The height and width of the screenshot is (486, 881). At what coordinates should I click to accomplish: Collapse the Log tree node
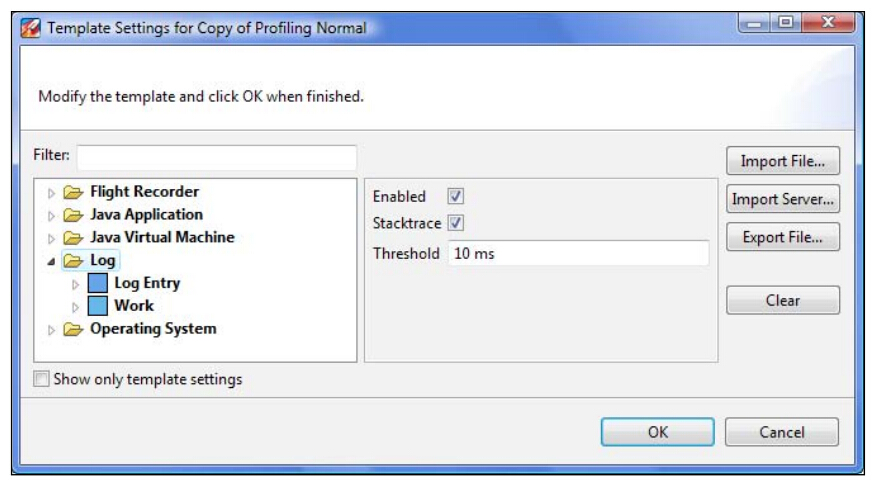point(51,262)
